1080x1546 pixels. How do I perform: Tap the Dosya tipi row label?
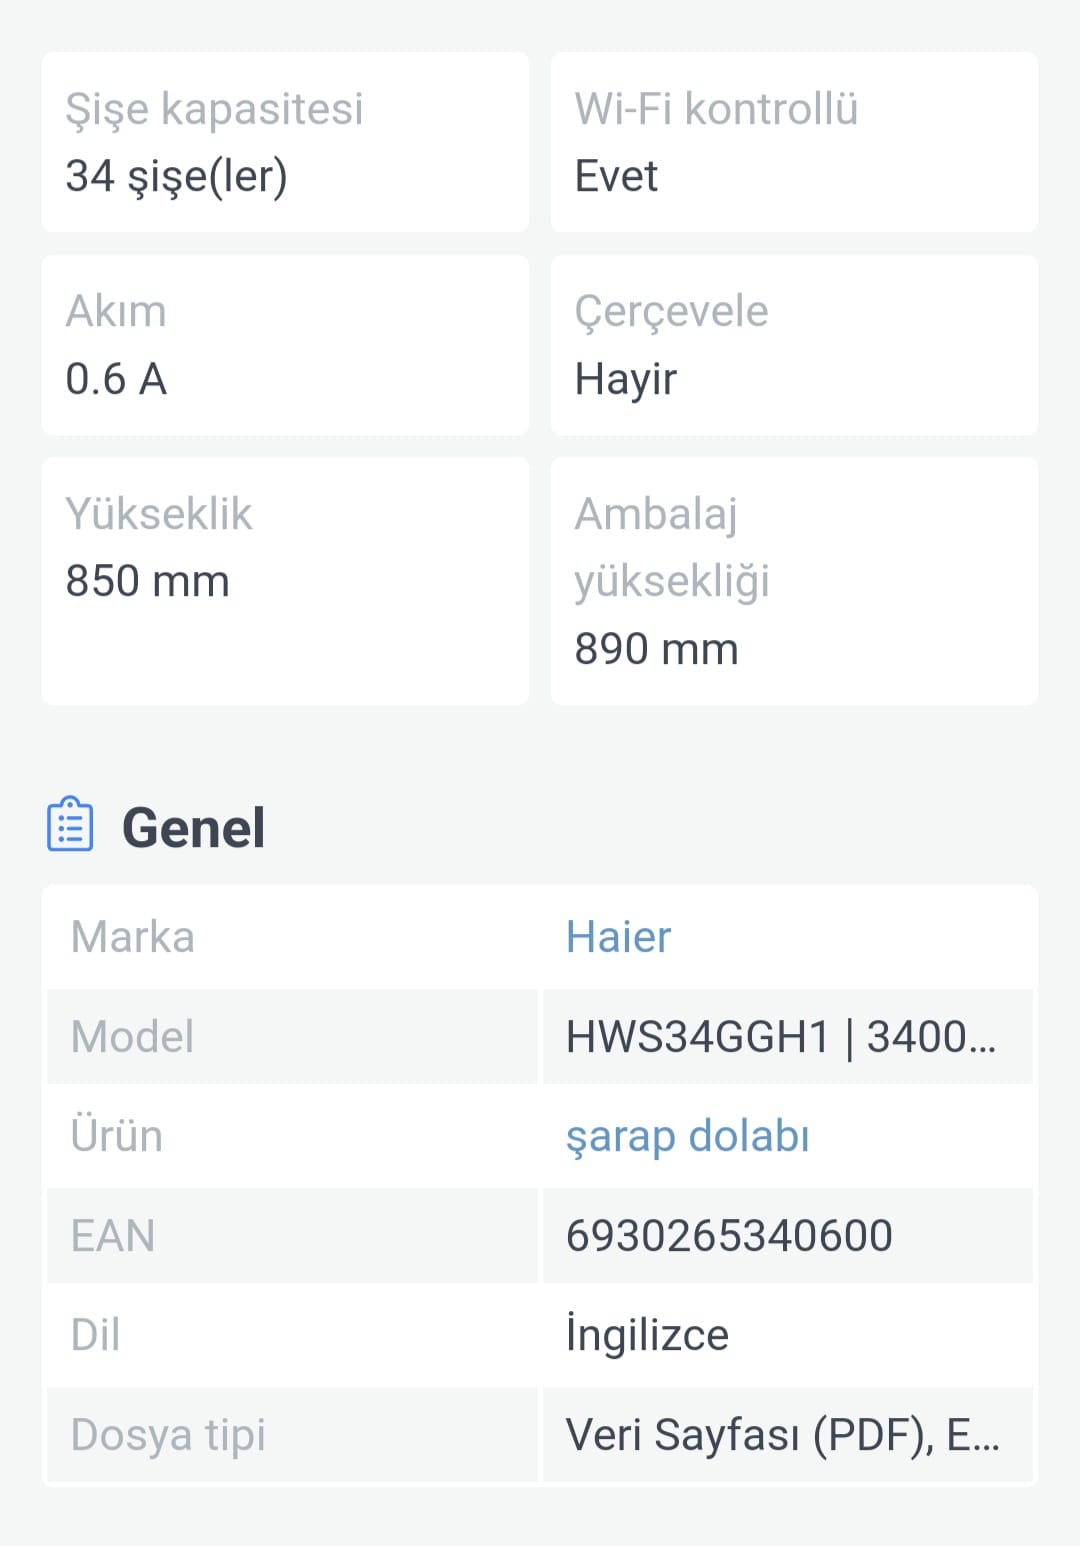pyautogui.click(x=168, y=1435)
